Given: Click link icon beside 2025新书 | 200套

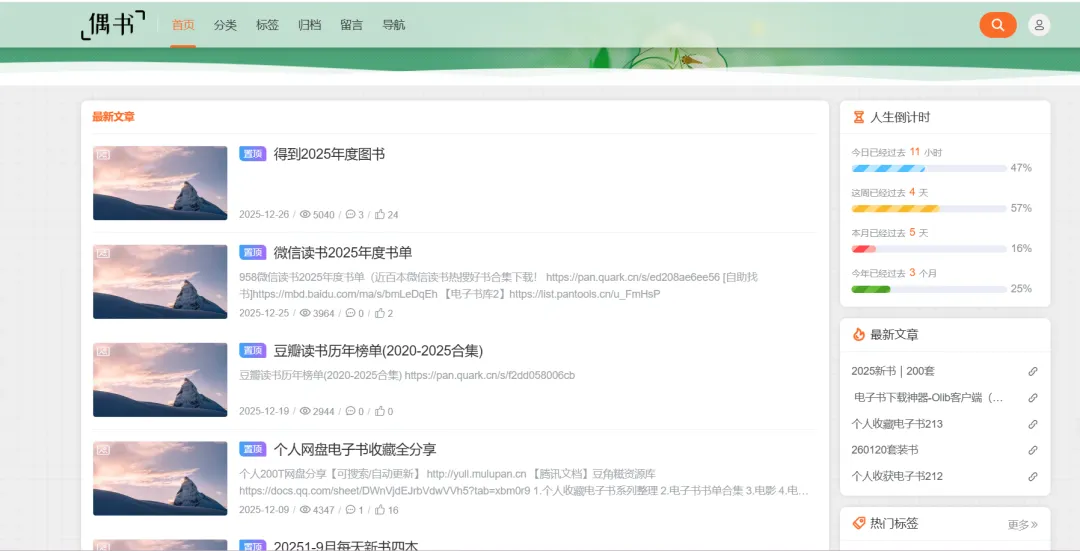Looking at the screenshot, I should 1032,371.
